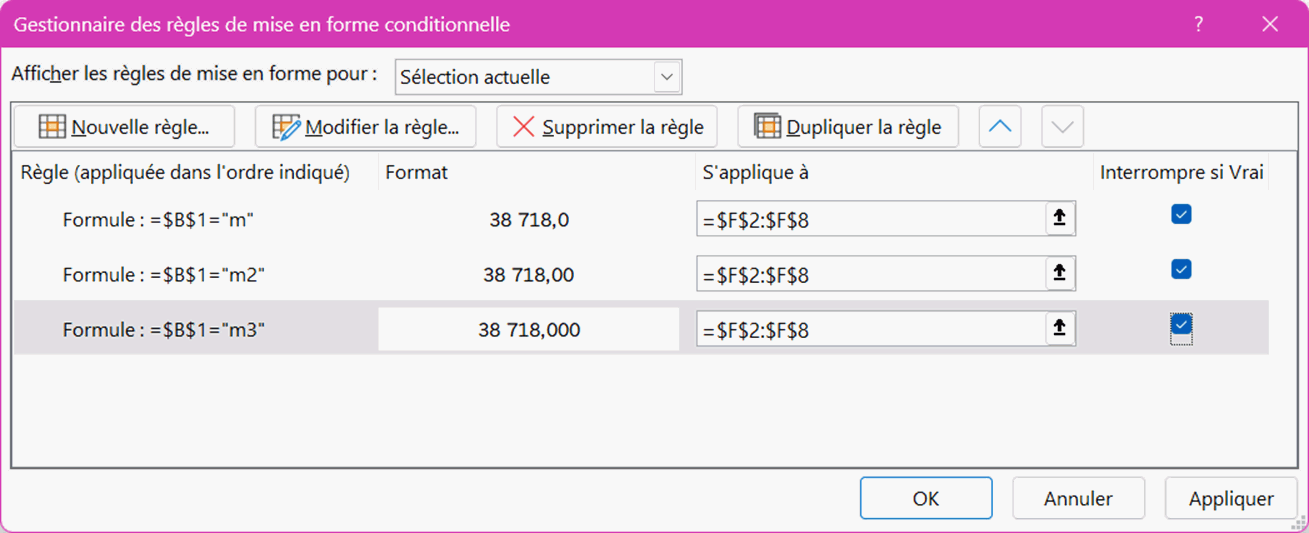Collapse range selector for "m" rule
Viewport: 1309px width, 533px height.
[x=1060, y=219]
